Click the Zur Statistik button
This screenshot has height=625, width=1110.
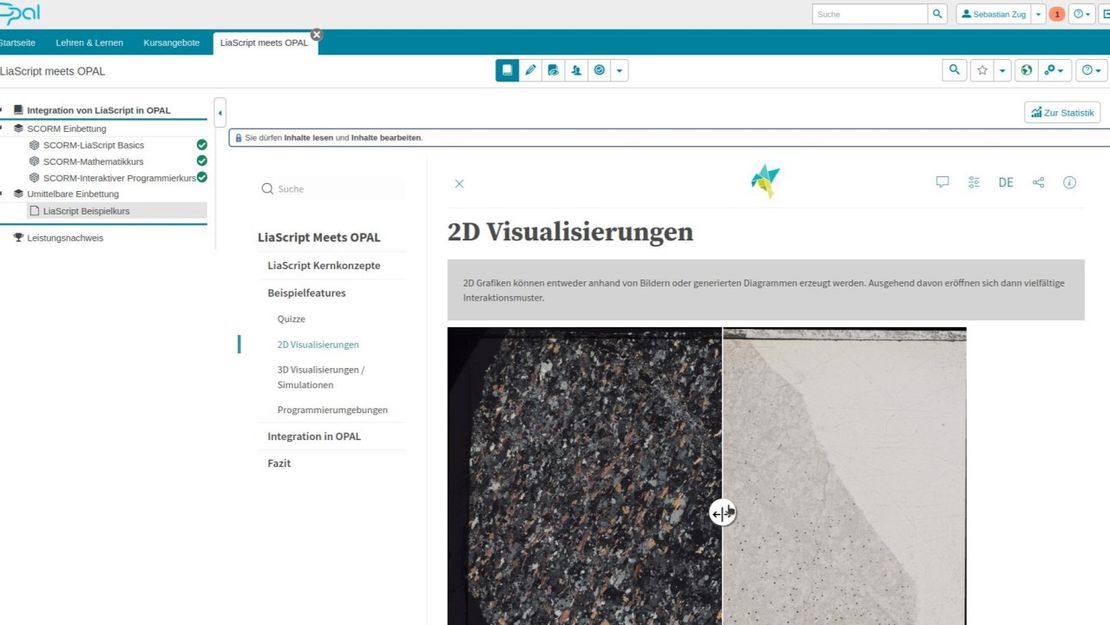click(1062, 113)
